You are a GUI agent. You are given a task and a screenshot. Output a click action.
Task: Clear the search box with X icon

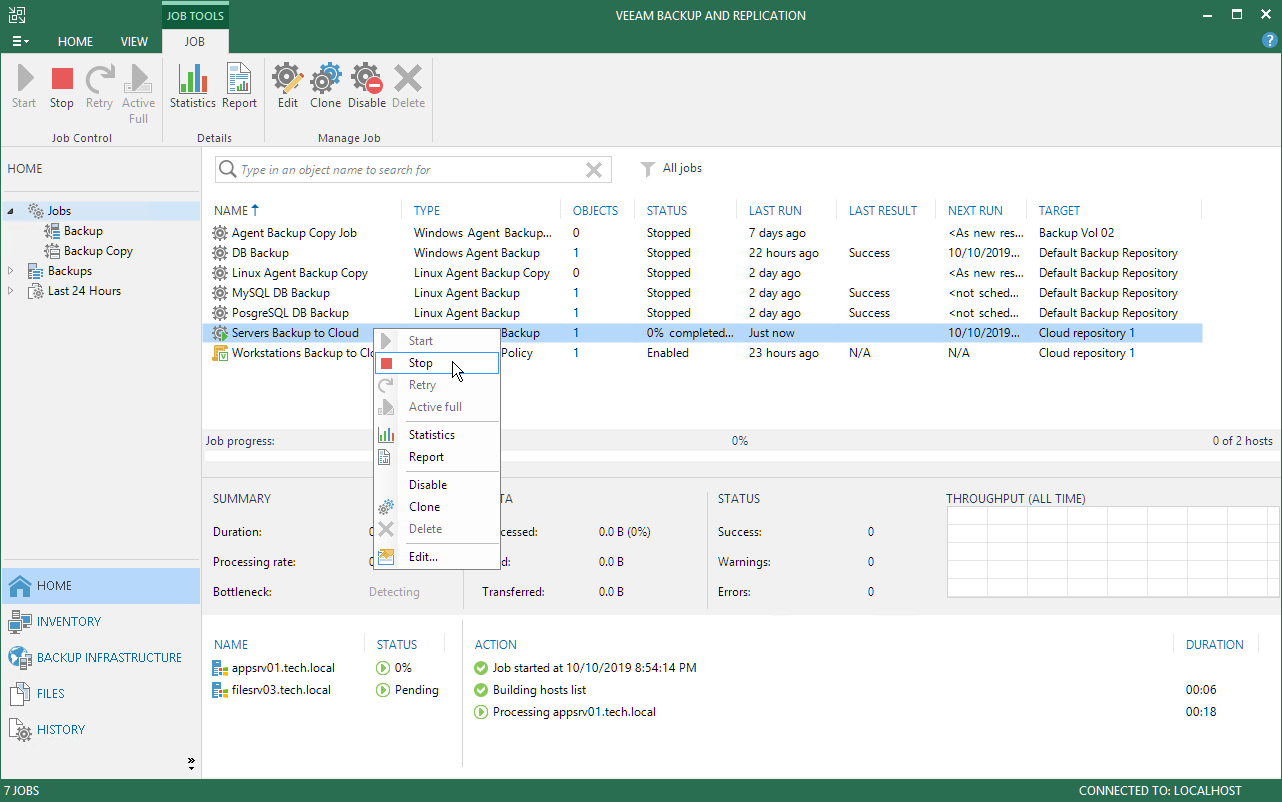point(594,170)
